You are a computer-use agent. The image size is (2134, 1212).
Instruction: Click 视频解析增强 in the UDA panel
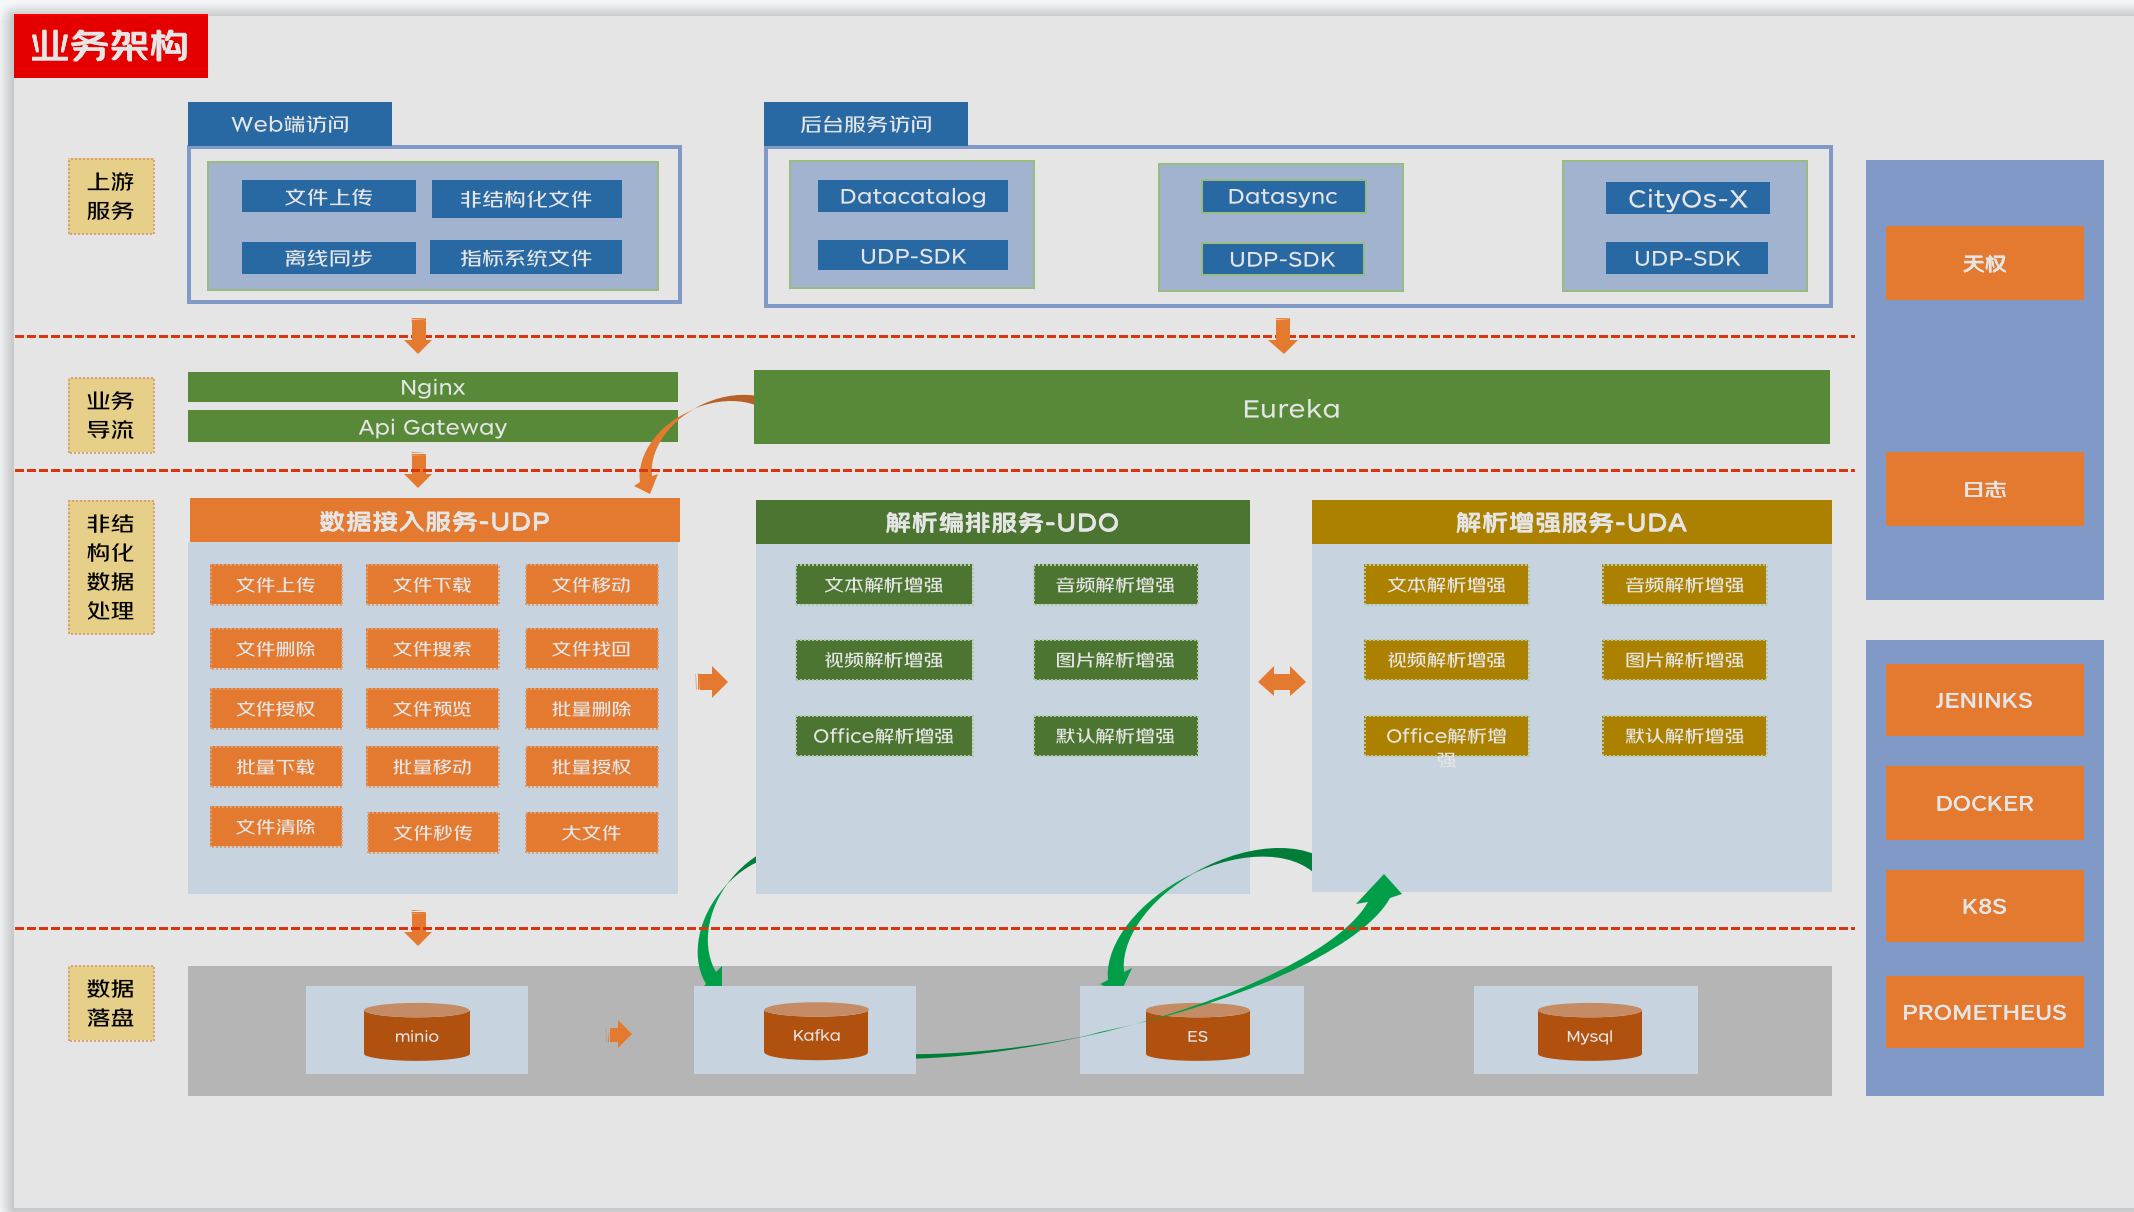1446,660
